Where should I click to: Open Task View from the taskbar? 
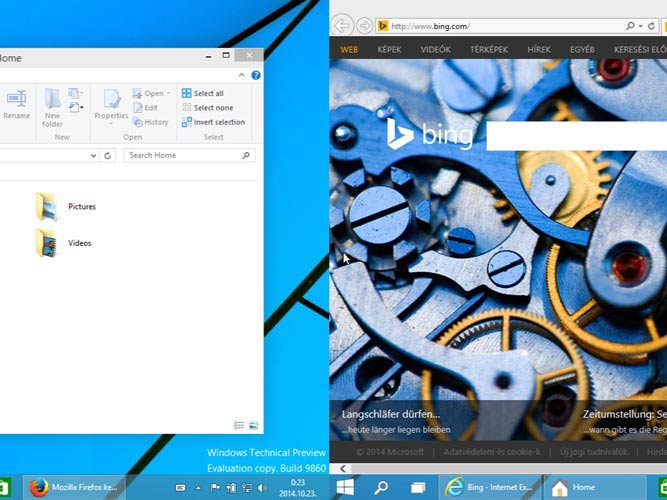point(418,488)
